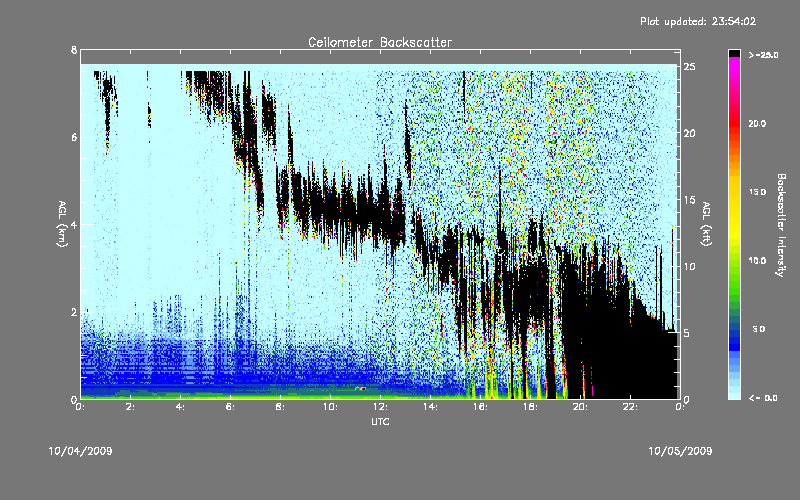Image resolution: width=800 pixels, height=500 pixels.
Task: Click the '10.0' colorbar tick label
Action: click(758, 261)
